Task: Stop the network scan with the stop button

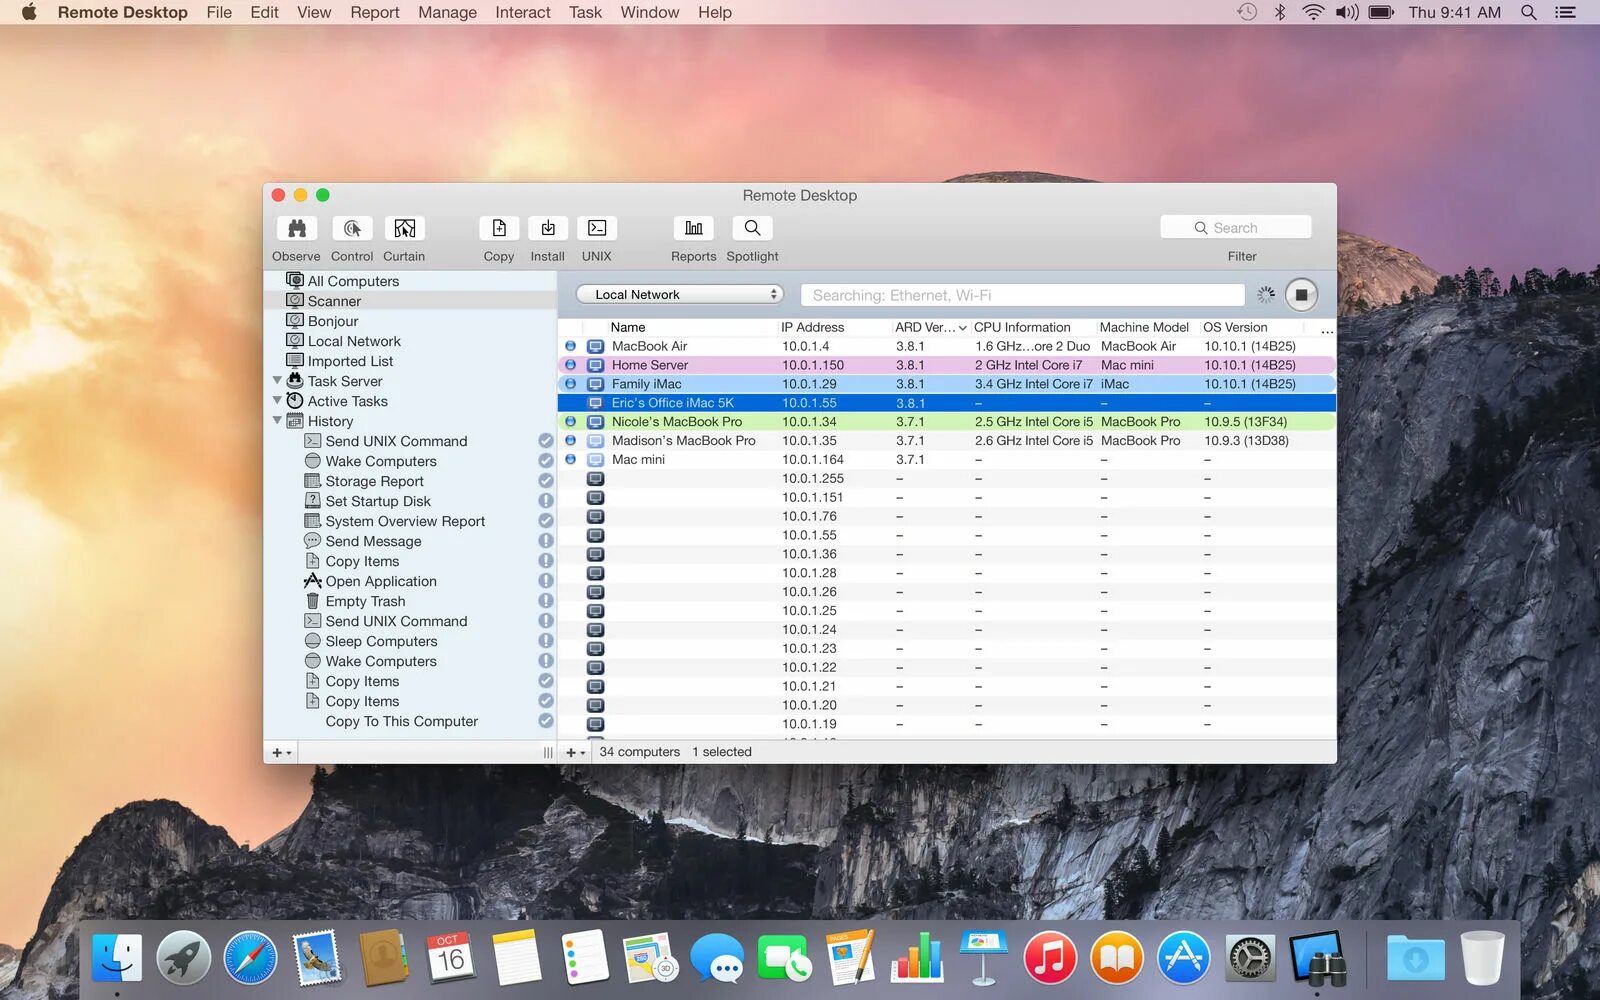Action: (1301, 295)
